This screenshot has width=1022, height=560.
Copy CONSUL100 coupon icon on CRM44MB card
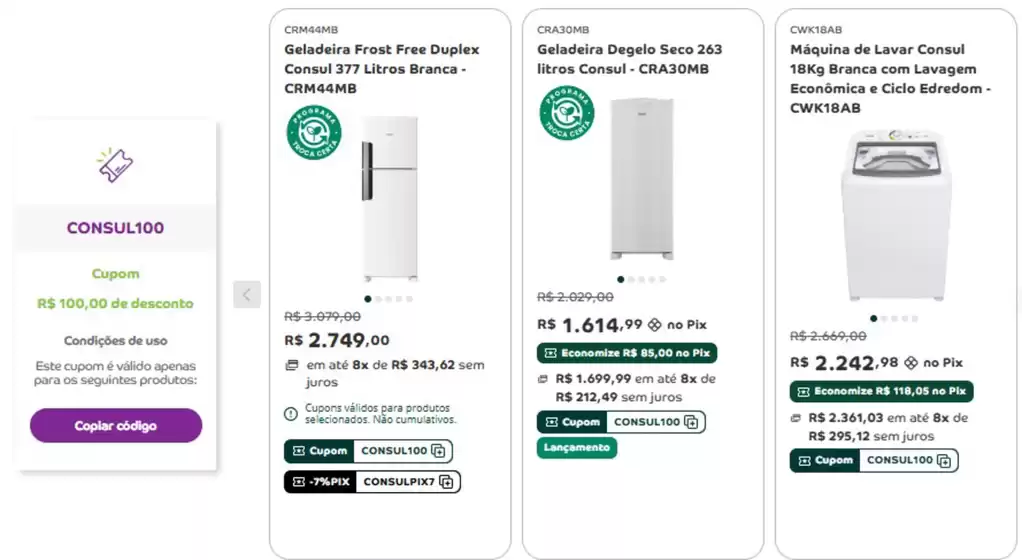(439, 451)
